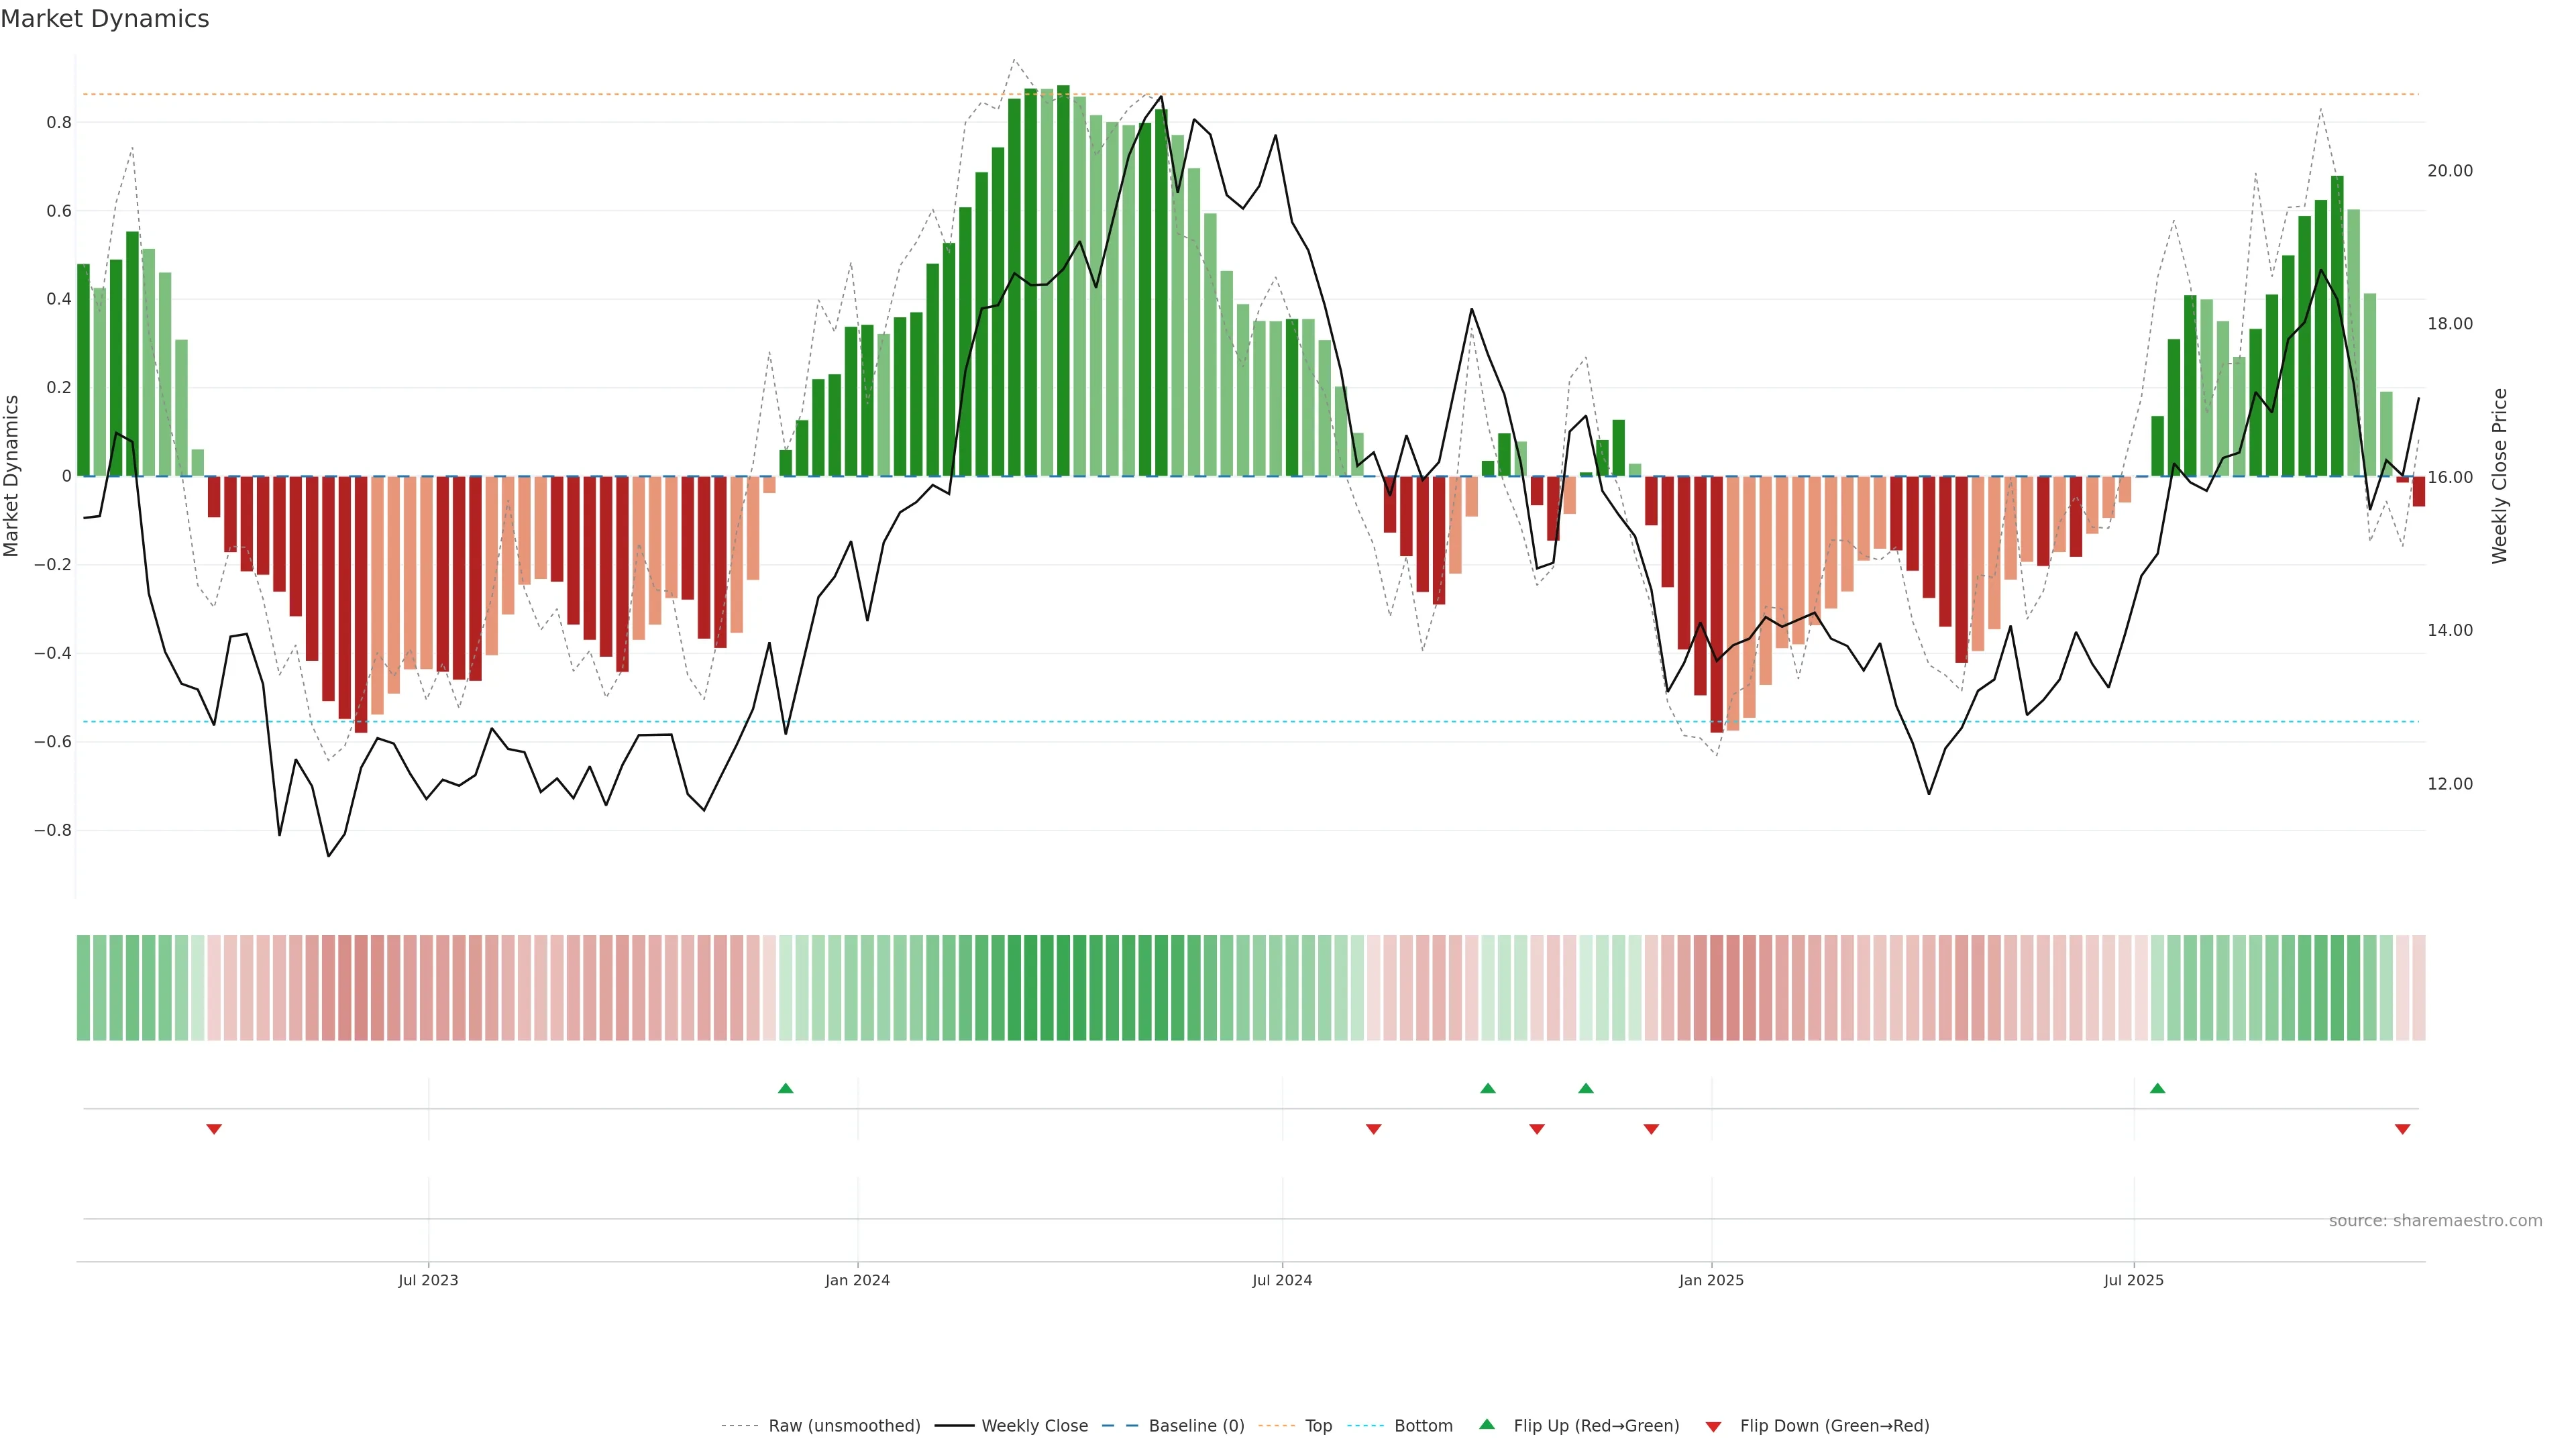Viewport: 2576px width, 1449px height.
Task: Toggle the Top legend entry
Action: point(1318,1426)
